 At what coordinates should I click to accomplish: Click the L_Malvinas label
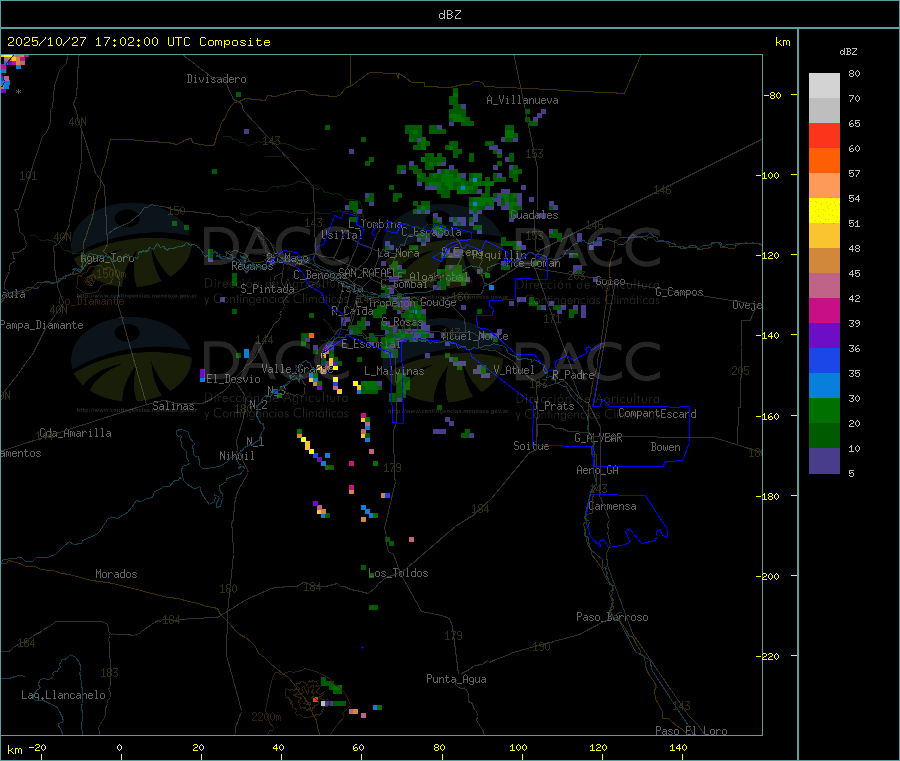[x=394, y=371]
